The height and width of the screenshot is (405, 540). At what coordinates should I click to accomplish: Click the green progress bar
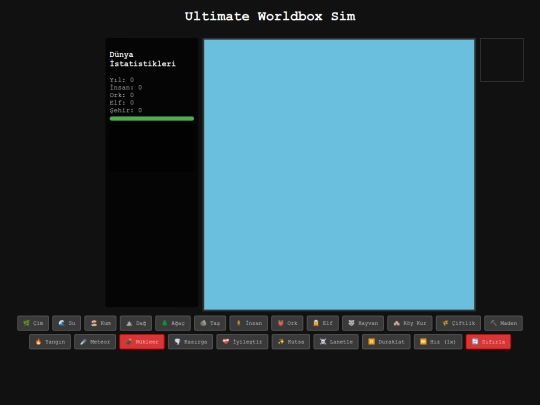pyautogui.click(x=152, y=118)
